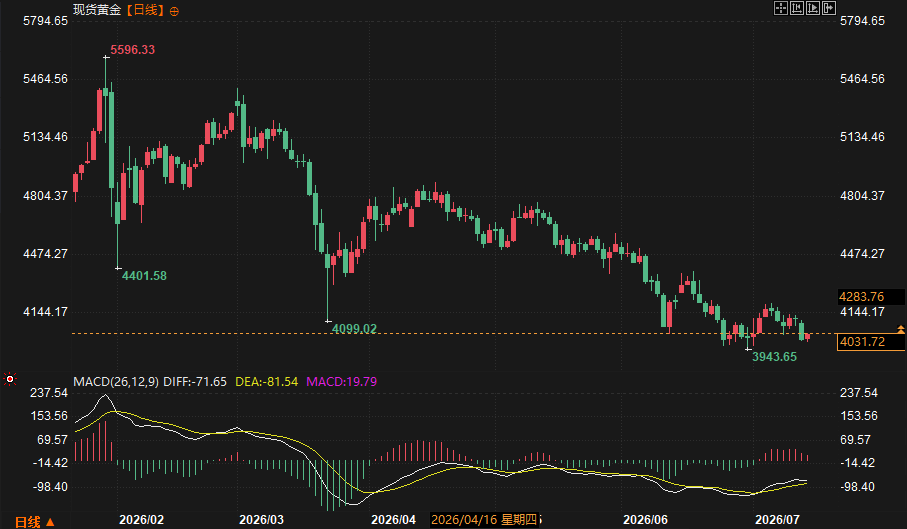Viewport: 907px width, 529px height.
Task: Click the DIFF:-71.65 value
Action: 195,382
